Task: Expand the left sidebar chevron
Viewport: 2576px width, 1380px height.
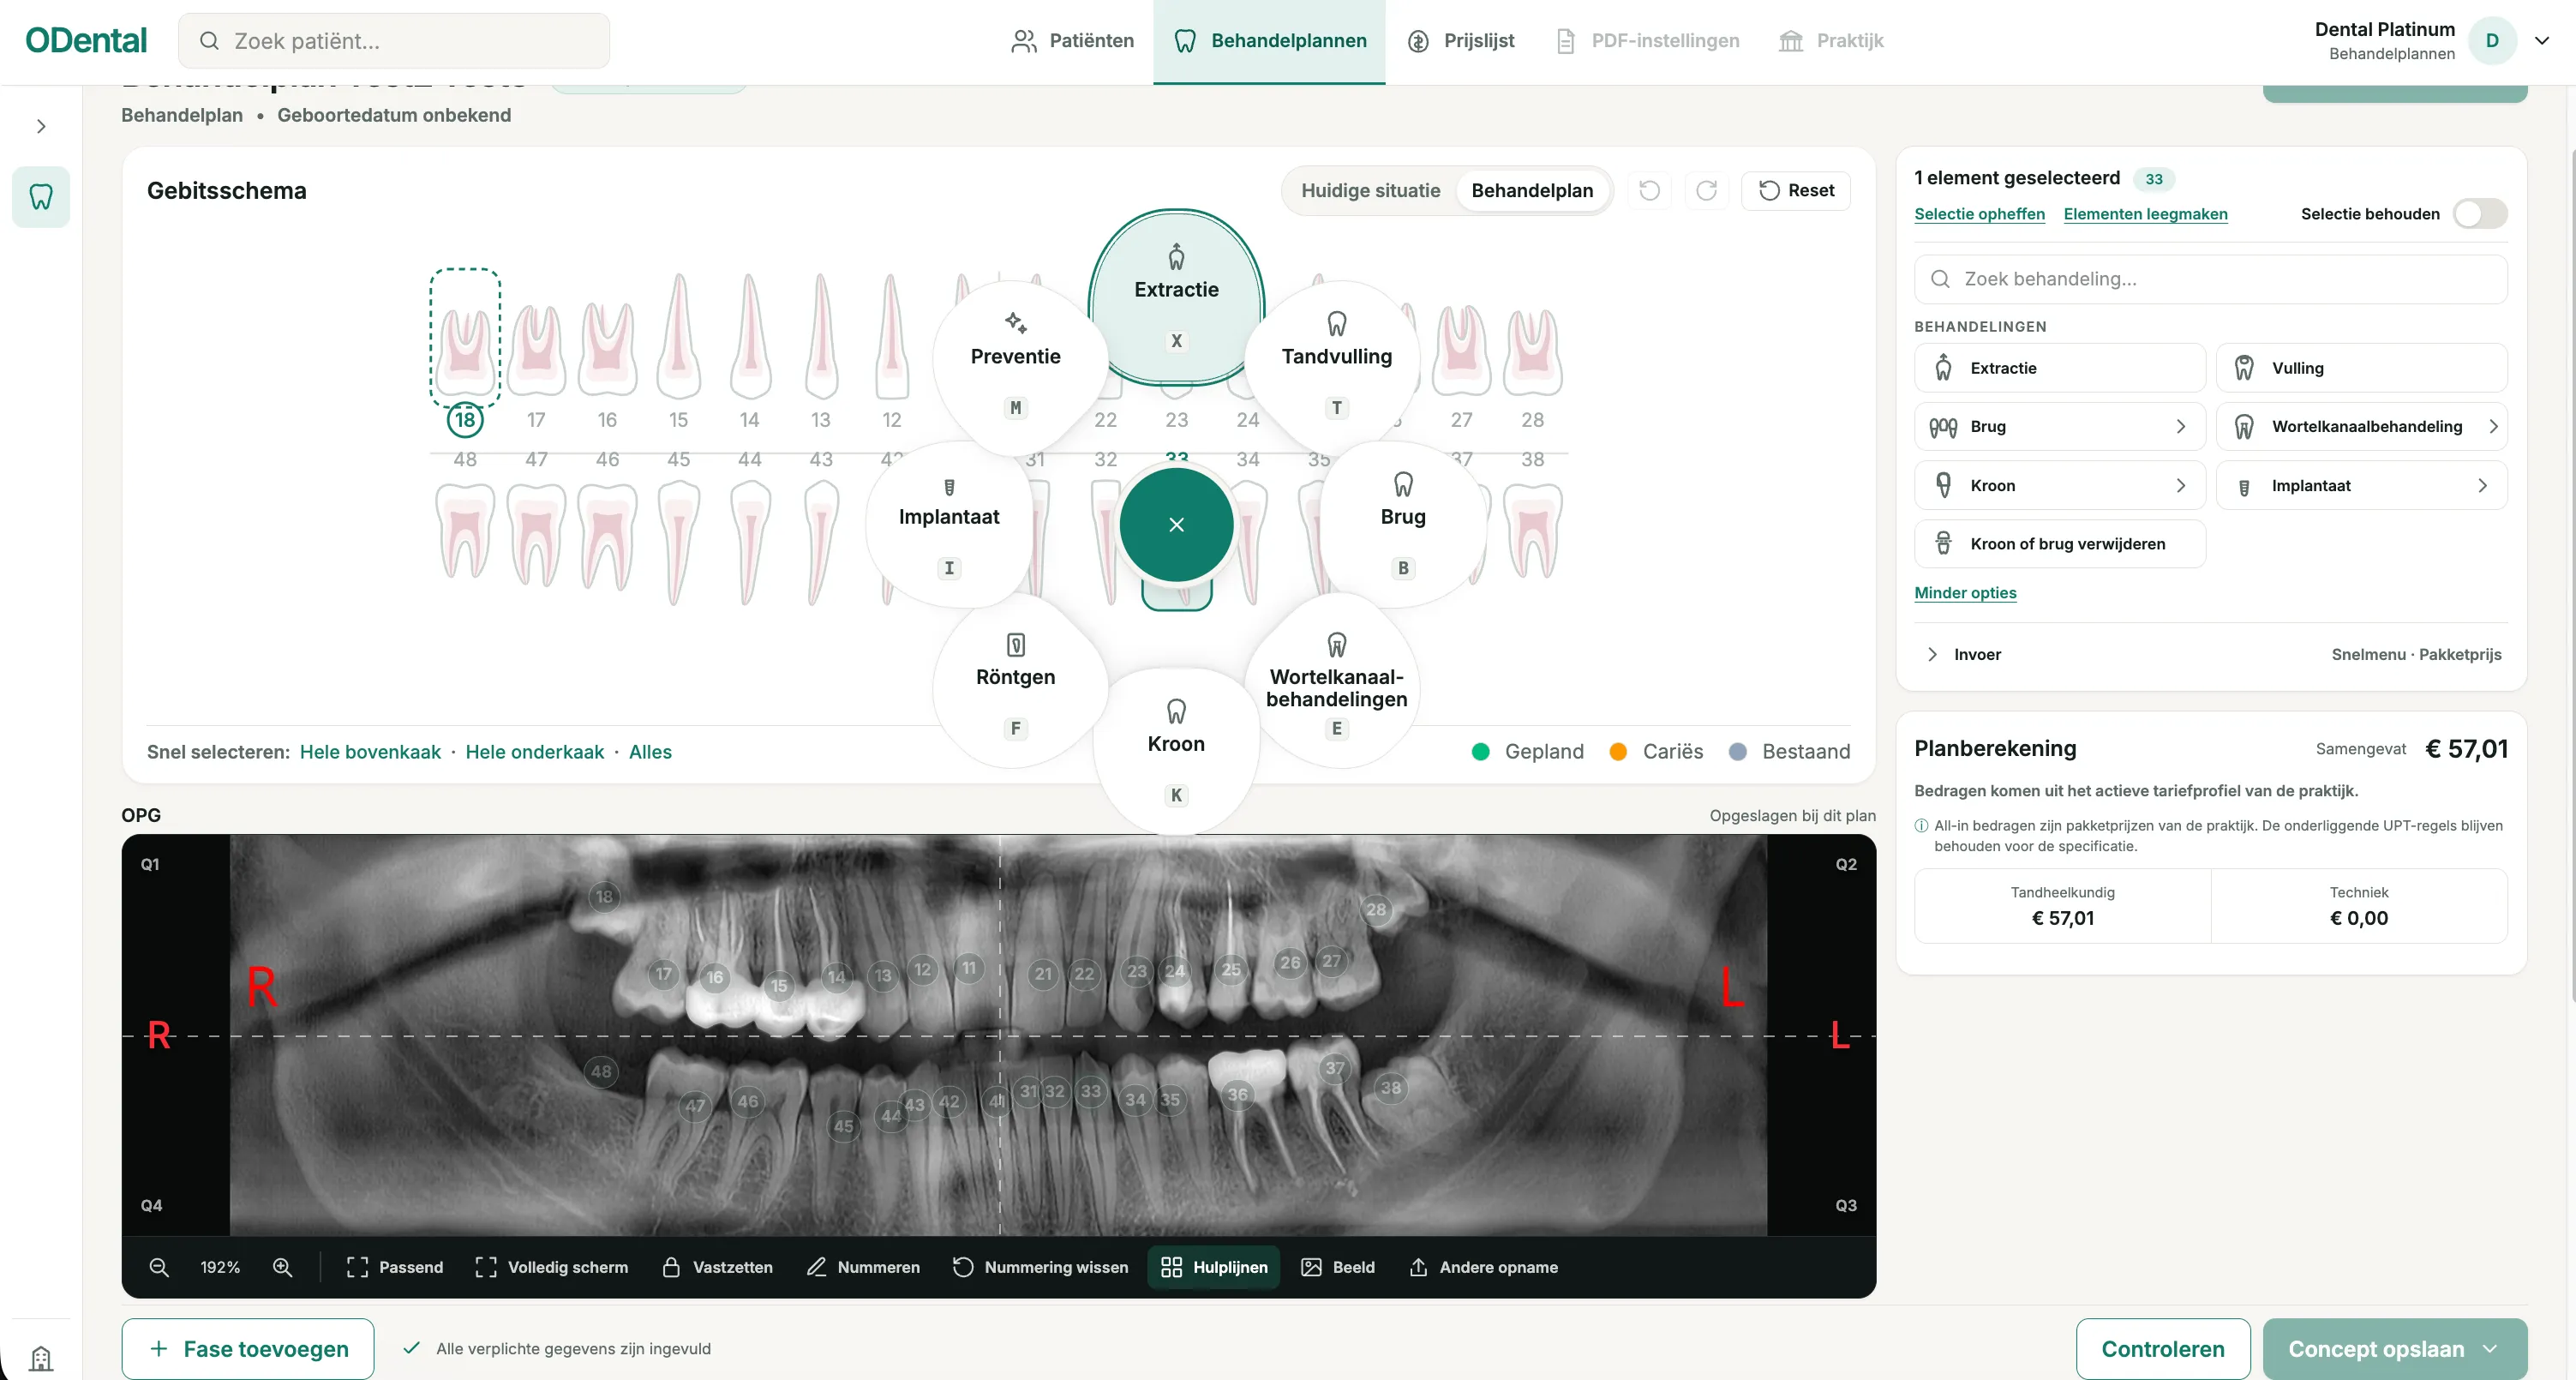Action: pos(41,126)
